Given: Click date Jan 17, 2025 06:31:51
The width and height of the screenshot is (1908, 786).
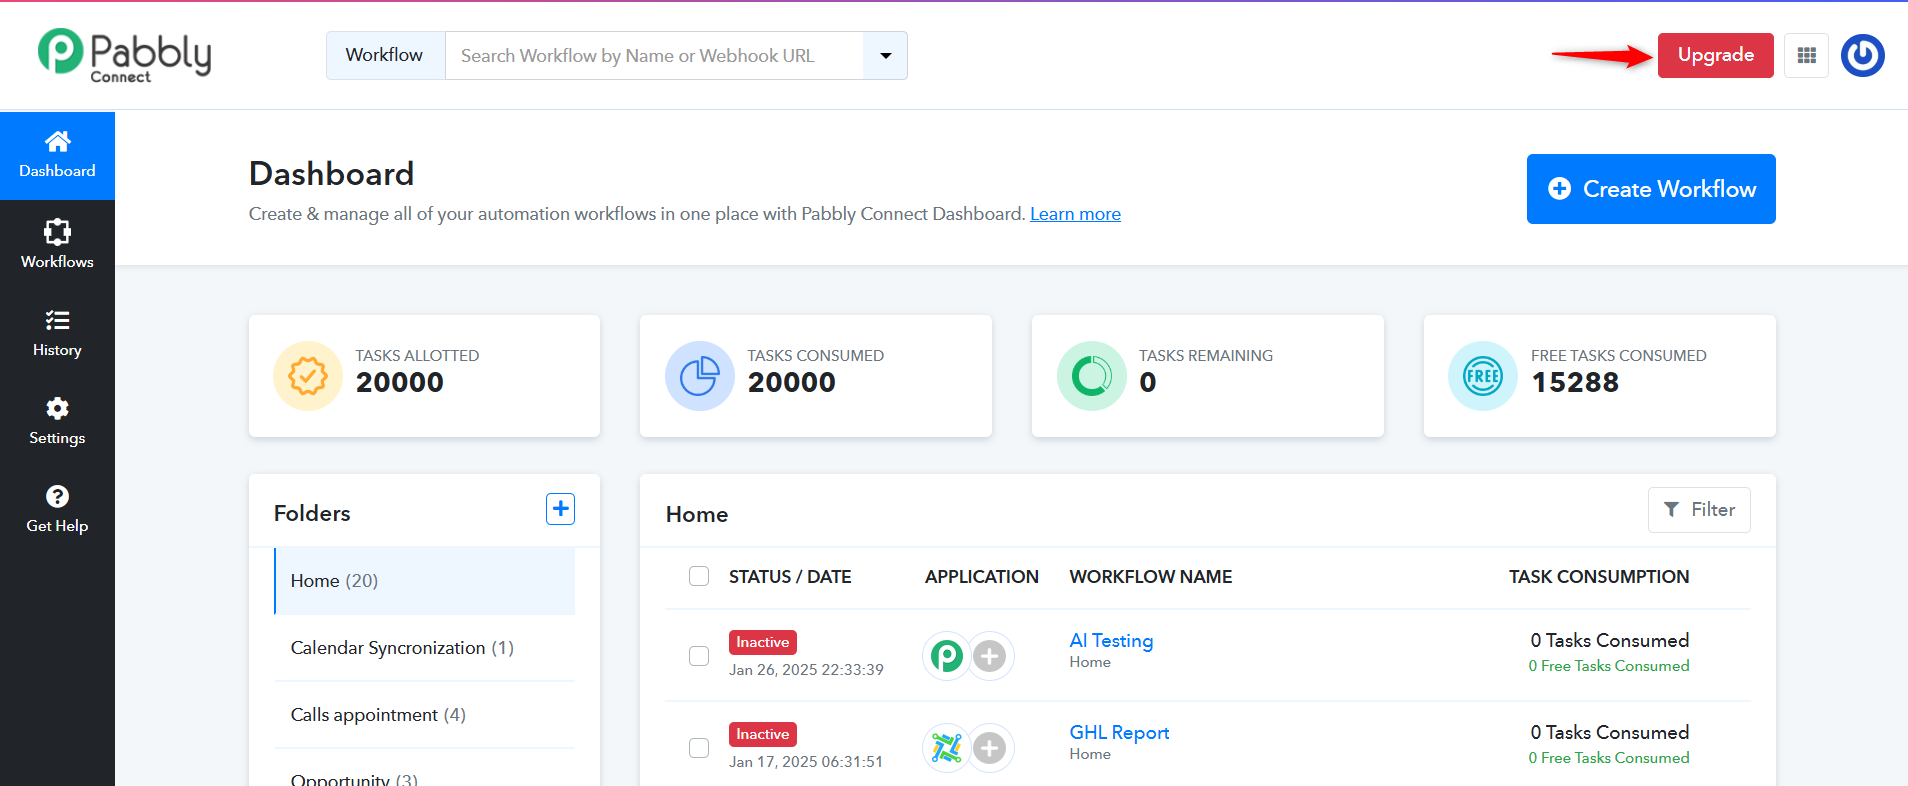Looking at the screenshot, I should click(806, 762).
